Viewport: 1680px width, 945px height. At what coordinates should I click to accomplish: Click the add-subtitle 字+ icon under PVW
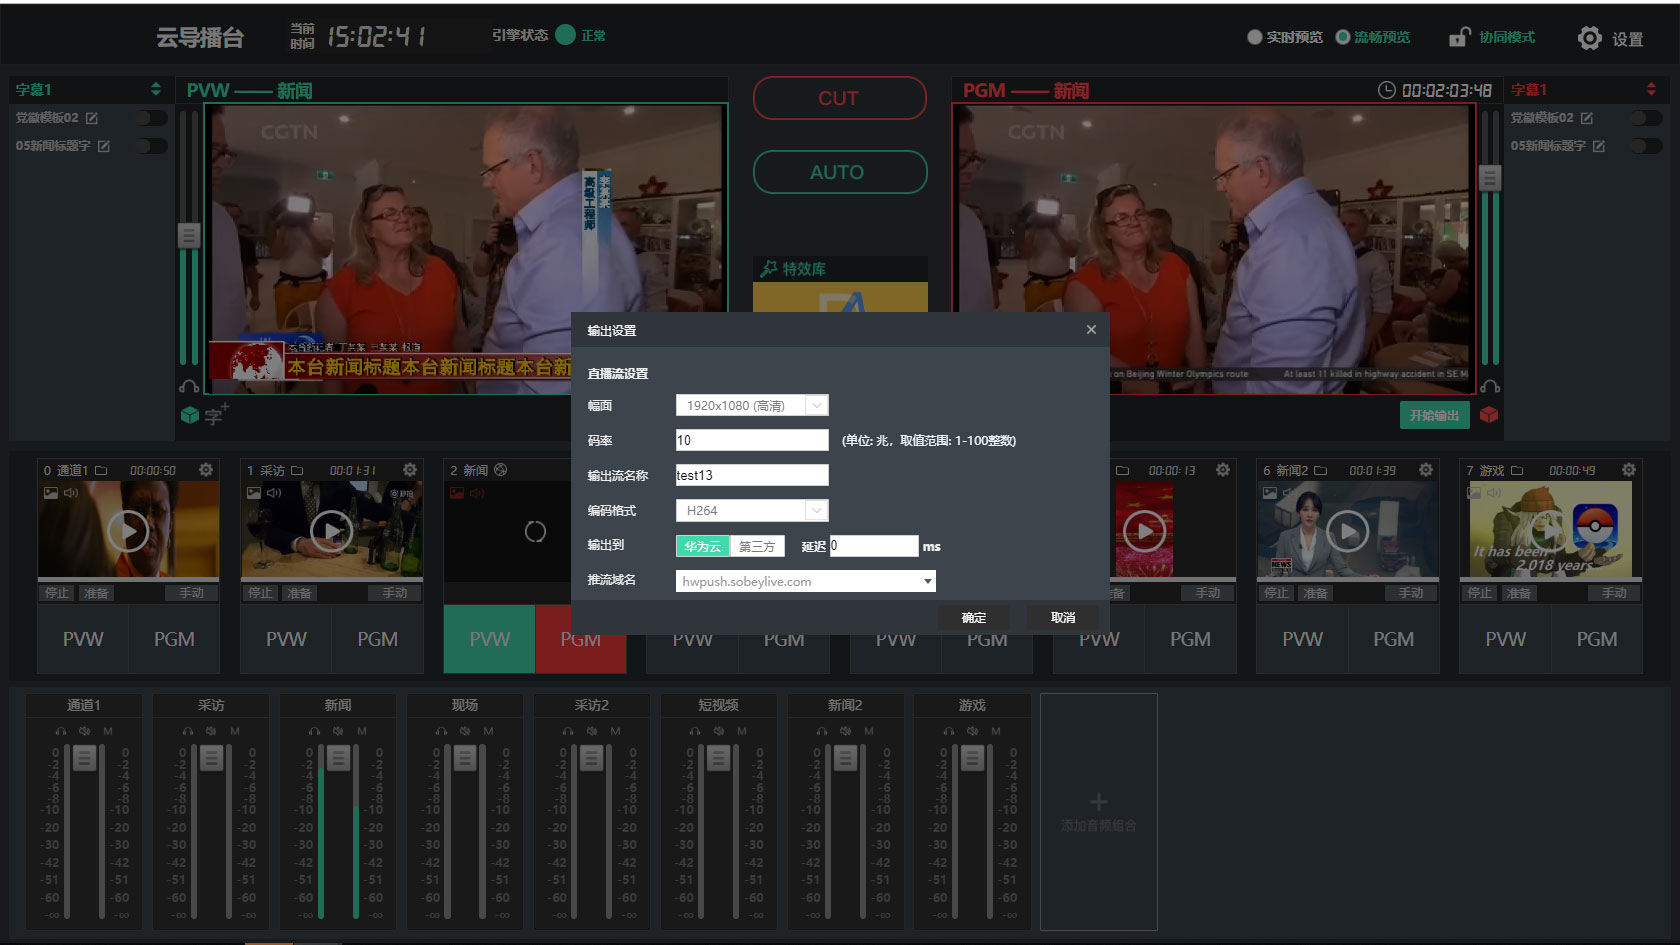point(216,414)
